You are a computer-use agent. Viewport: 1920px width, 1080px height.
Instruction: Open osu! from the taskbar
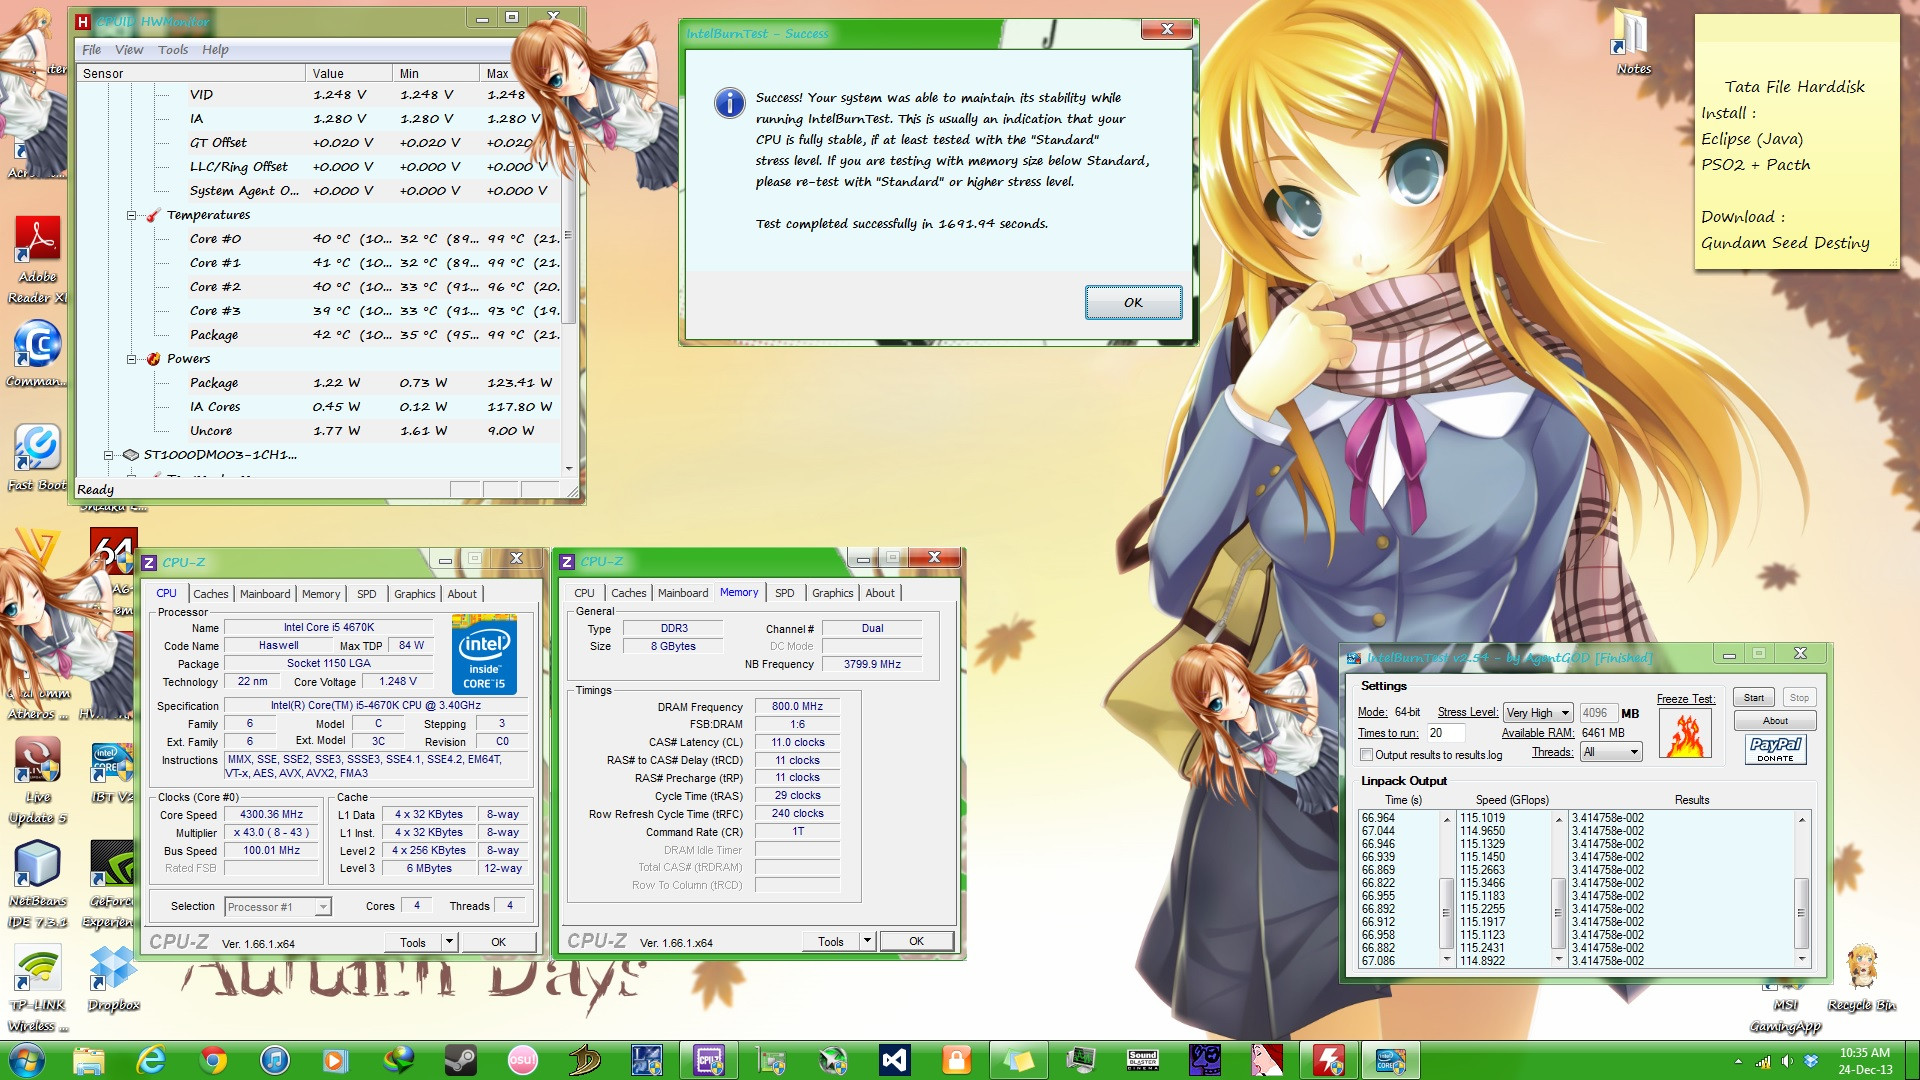(x=523, y=1060)
